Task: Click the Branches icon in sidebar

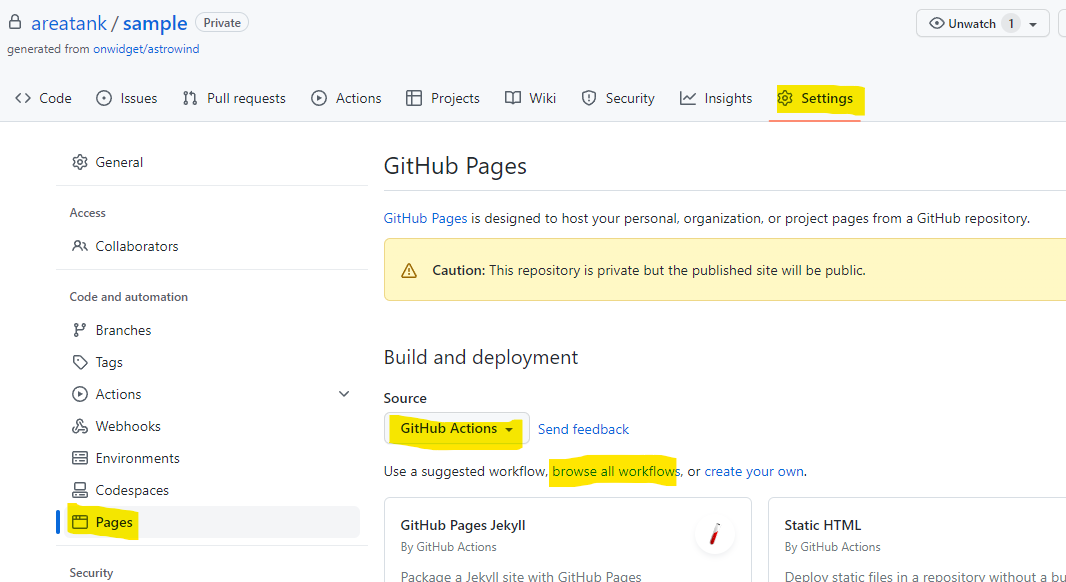Action: [80, 330]
